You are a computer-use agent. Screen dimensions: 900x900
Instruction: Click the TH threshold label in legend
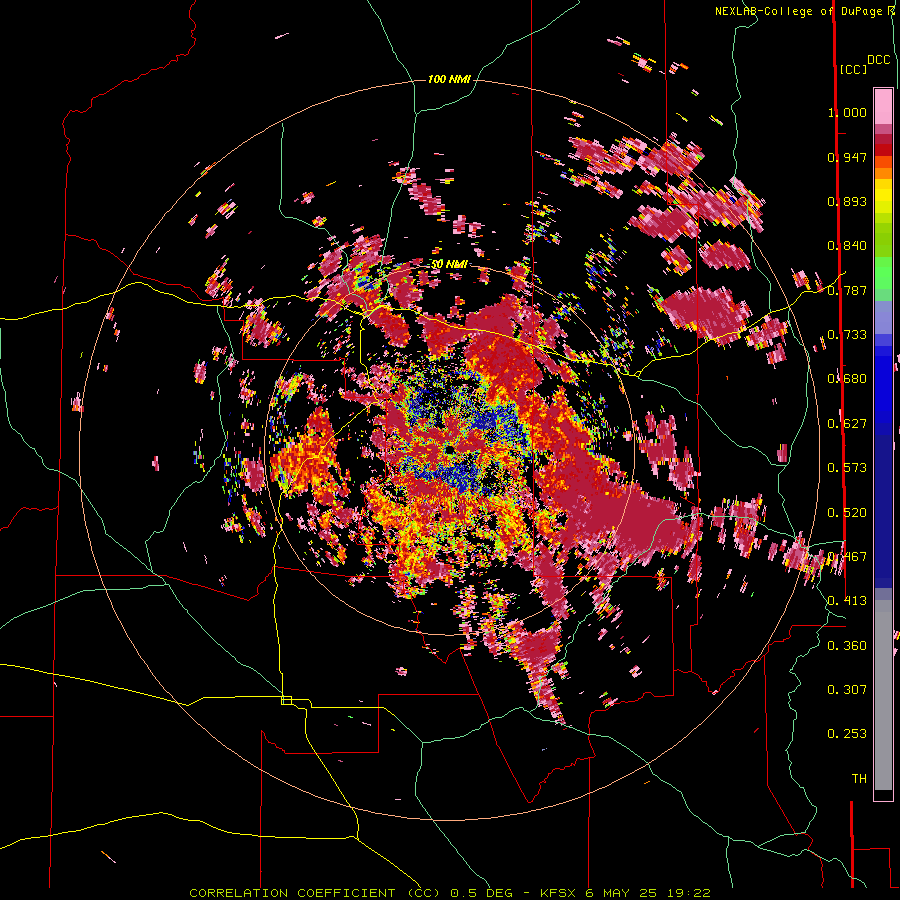pos(859,779)
